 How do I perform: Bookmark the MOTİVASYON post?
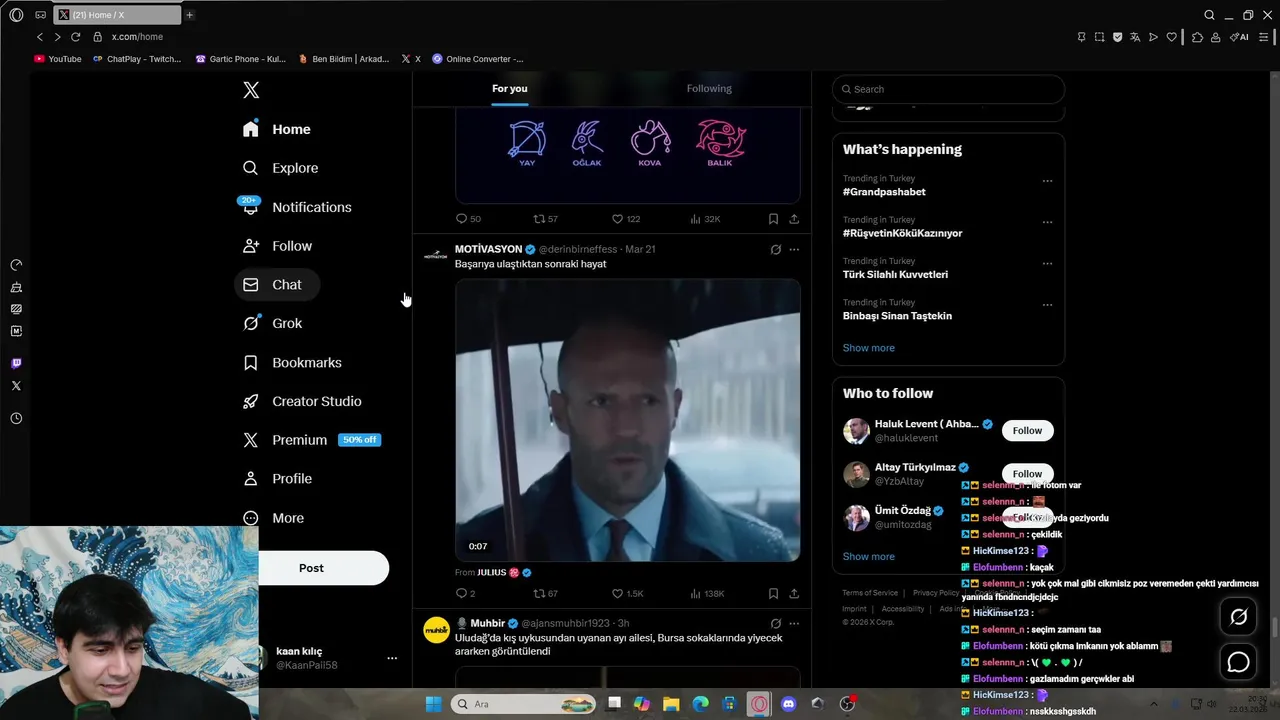(773, 593)
